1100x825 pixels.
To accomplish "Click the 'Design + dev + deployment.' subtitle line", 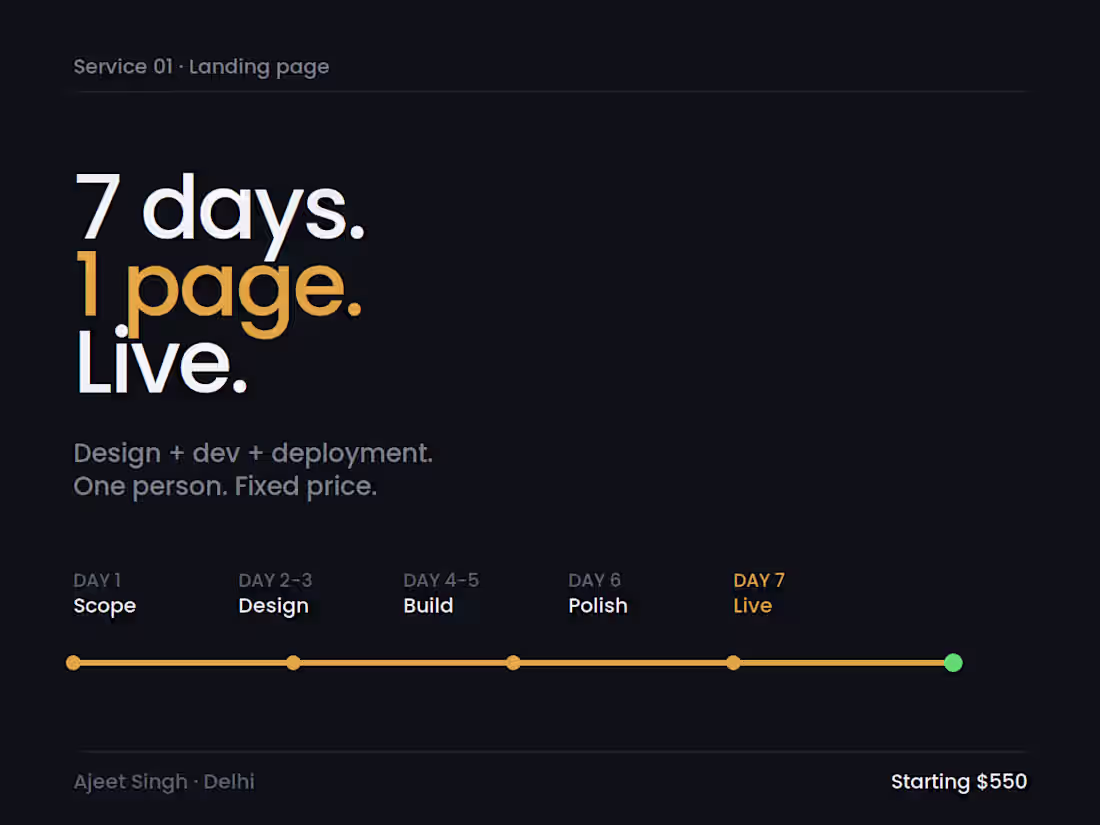I will coord(253,453).
